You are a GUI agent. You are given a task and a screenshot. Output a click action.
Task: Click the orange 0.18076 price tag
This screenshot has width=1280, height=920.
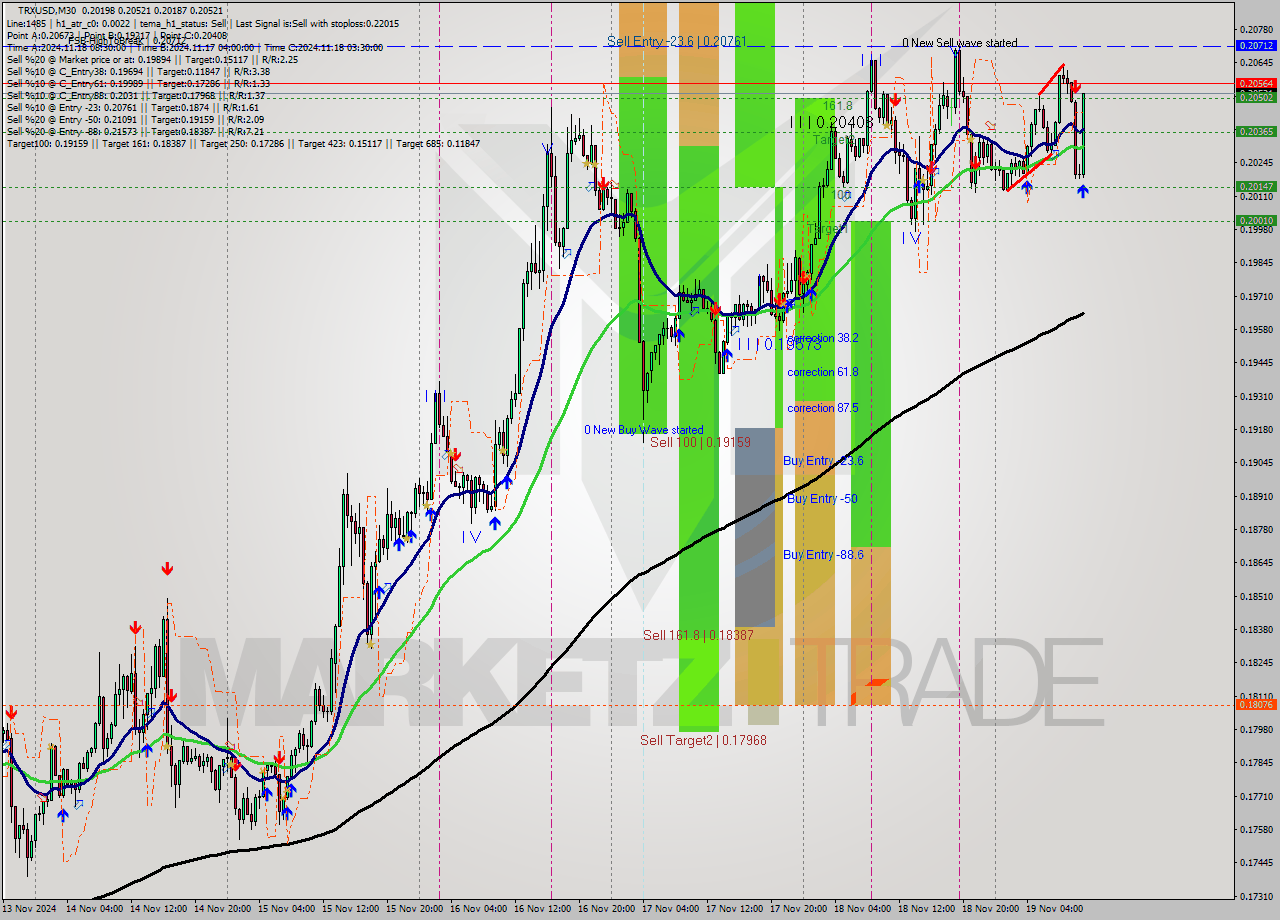point(1256,705)
